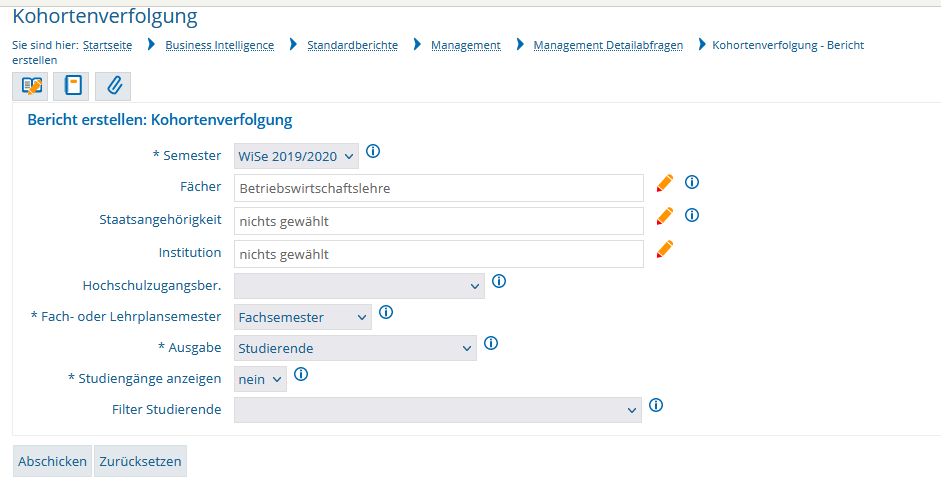Go to Startseite breadcrumb link
The width and height of the screenshot is (941, 485).
pos(107,46)
